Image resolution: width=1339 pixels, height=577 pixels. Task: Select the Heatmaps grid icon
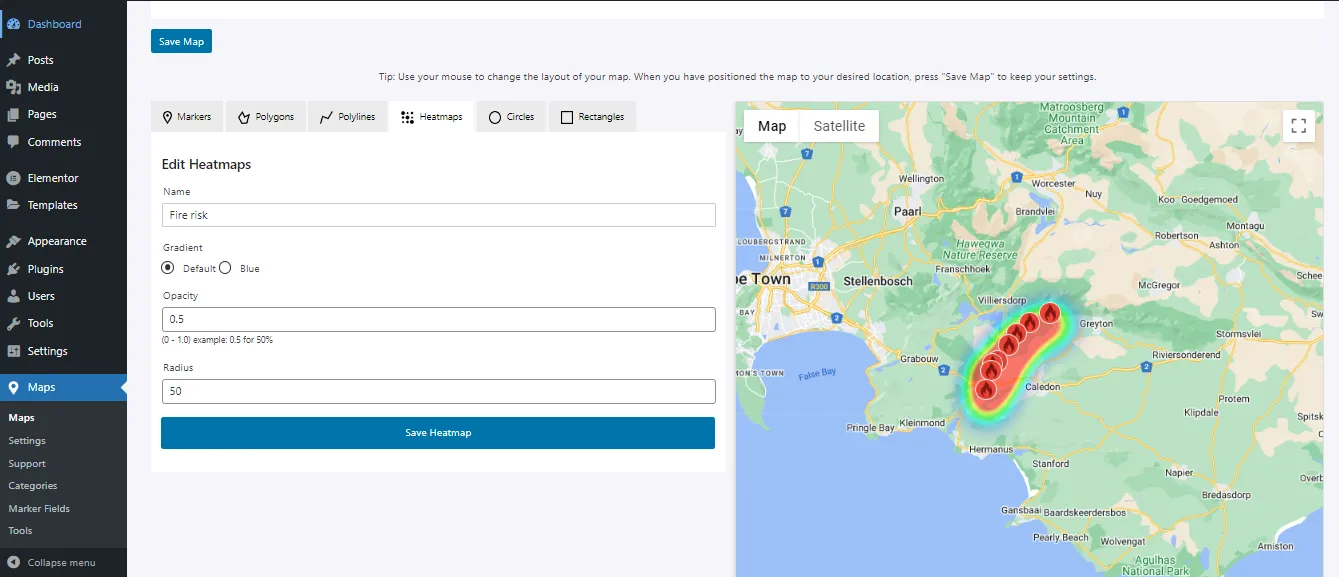click(407, 116)
